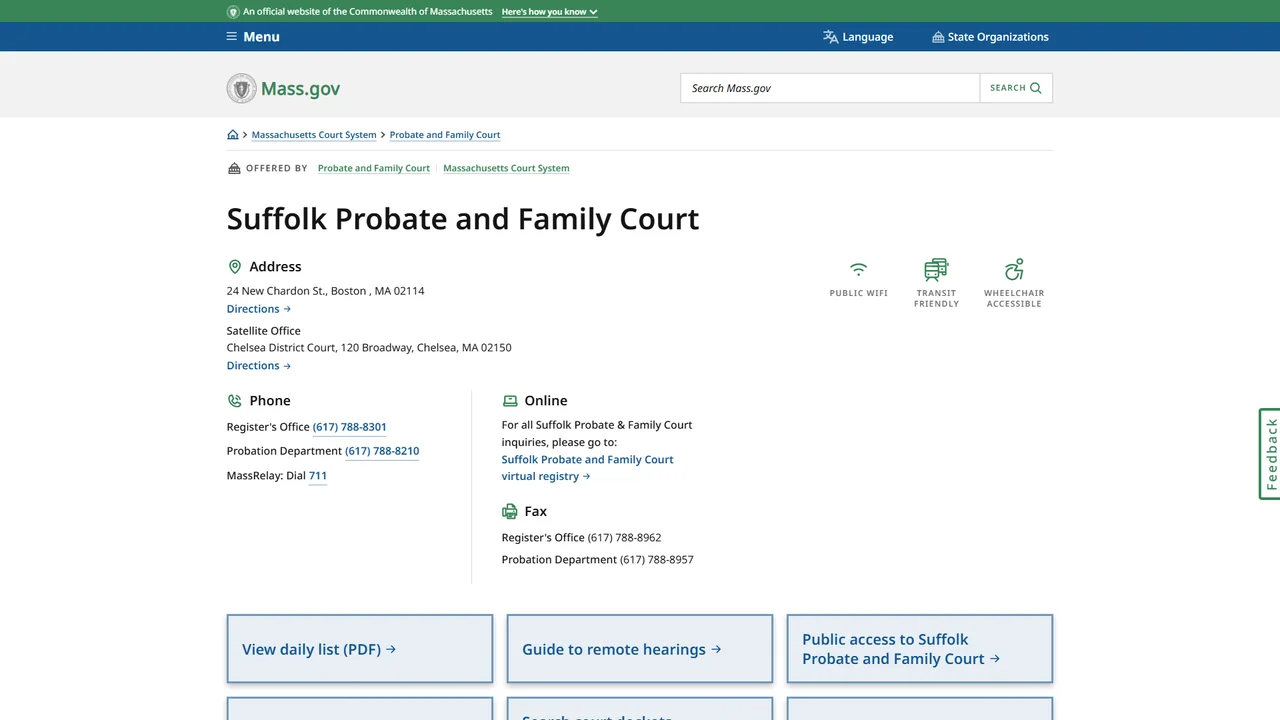This screenshot has width=1280, height=720.
Task: Click the Wheelchair Accessible icon
Action: tap(1014, 270)
